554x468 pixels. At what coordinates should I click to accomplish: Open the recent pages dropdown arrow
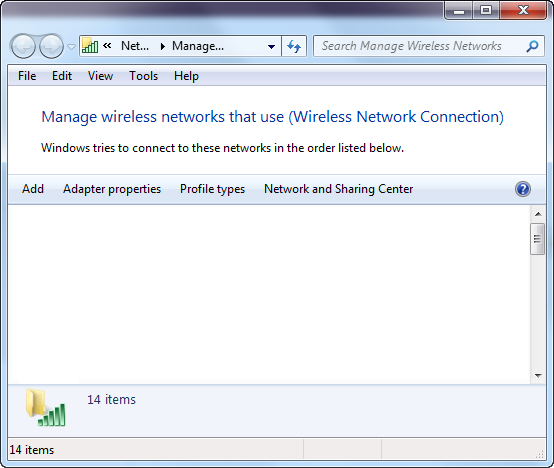71,47
